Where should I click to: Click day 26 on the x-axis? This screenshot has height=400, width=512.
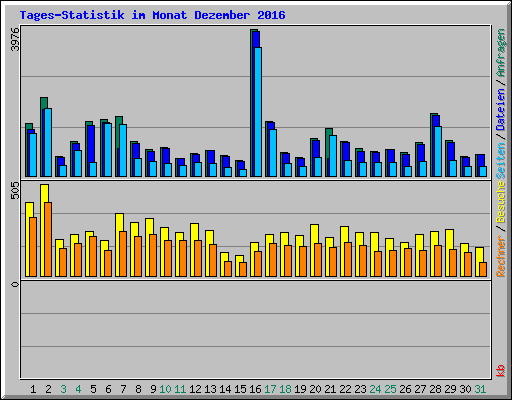click(405, 389)
